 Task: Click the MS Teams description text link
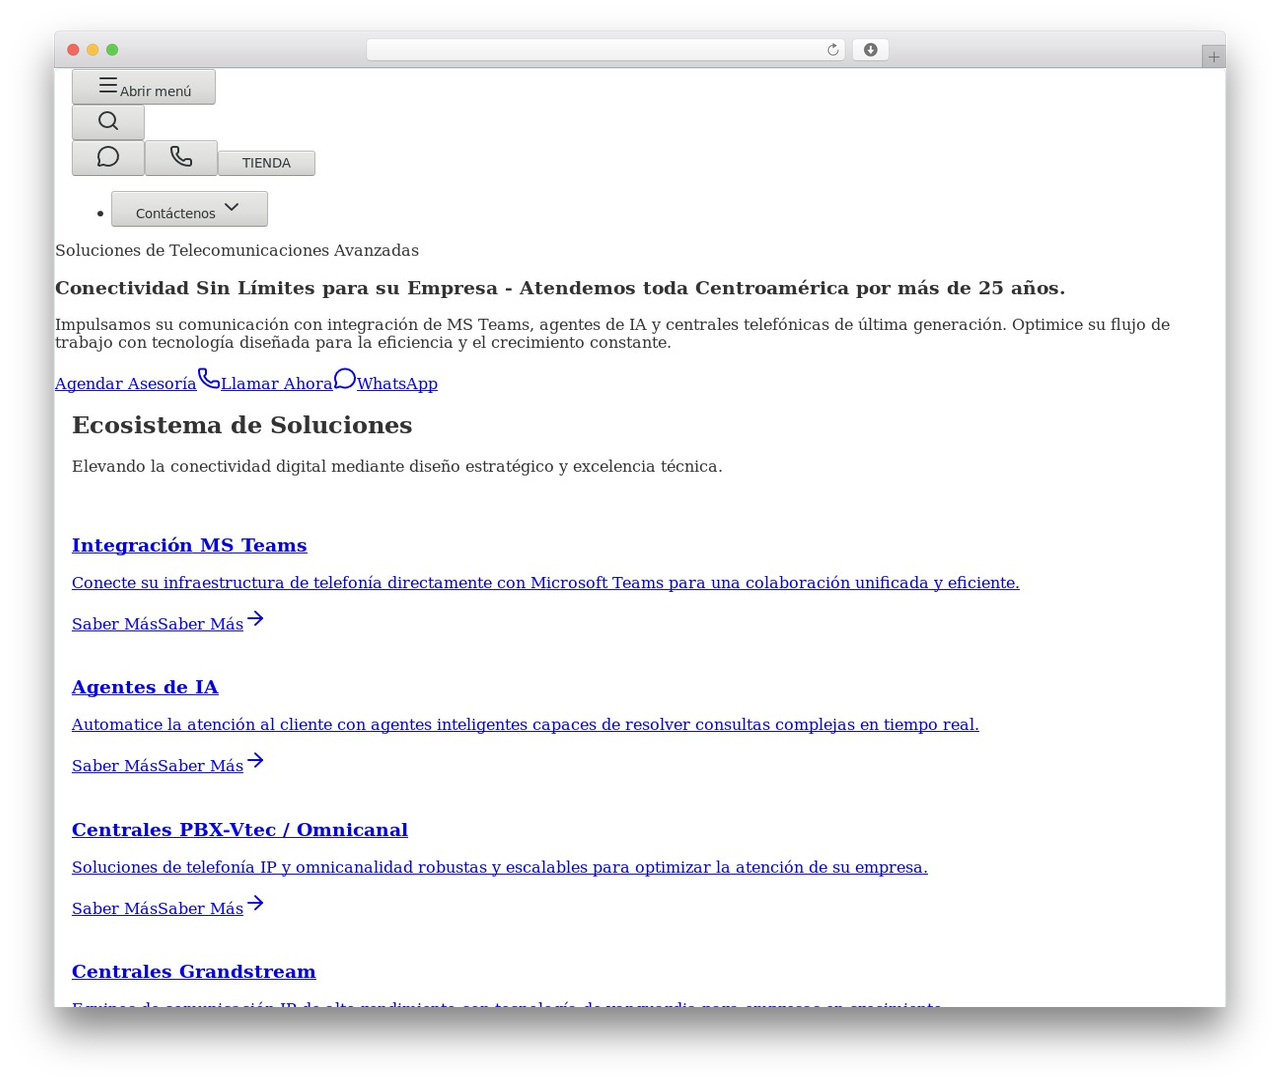545,583
